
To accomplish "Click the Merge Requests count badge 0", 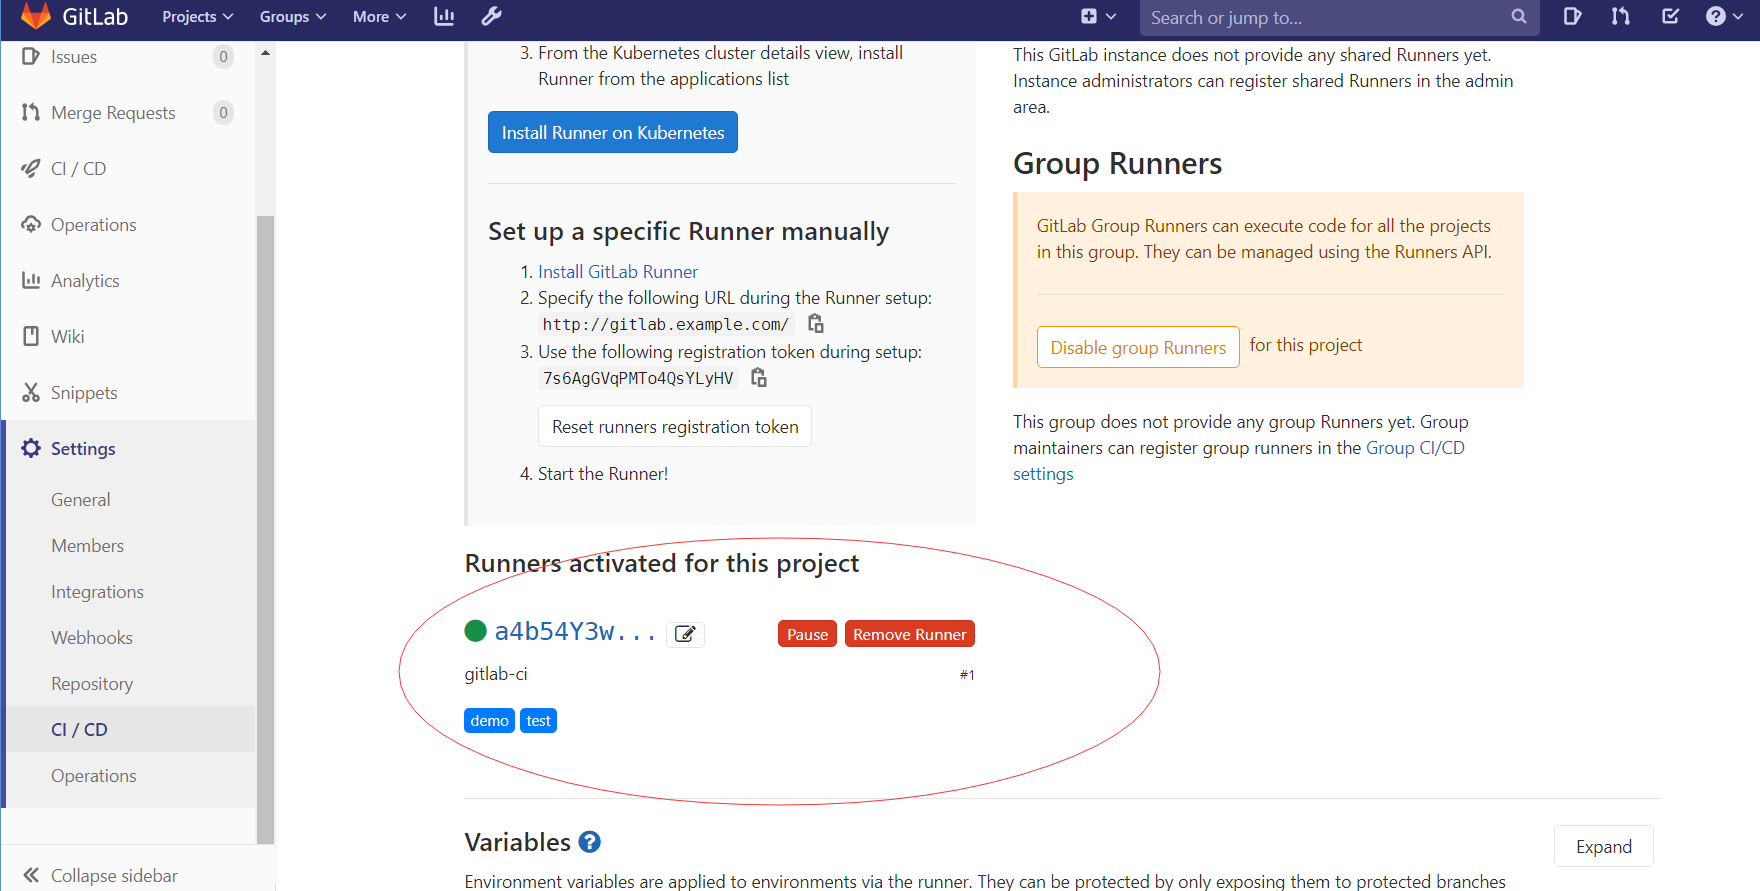I will (223, 113).
